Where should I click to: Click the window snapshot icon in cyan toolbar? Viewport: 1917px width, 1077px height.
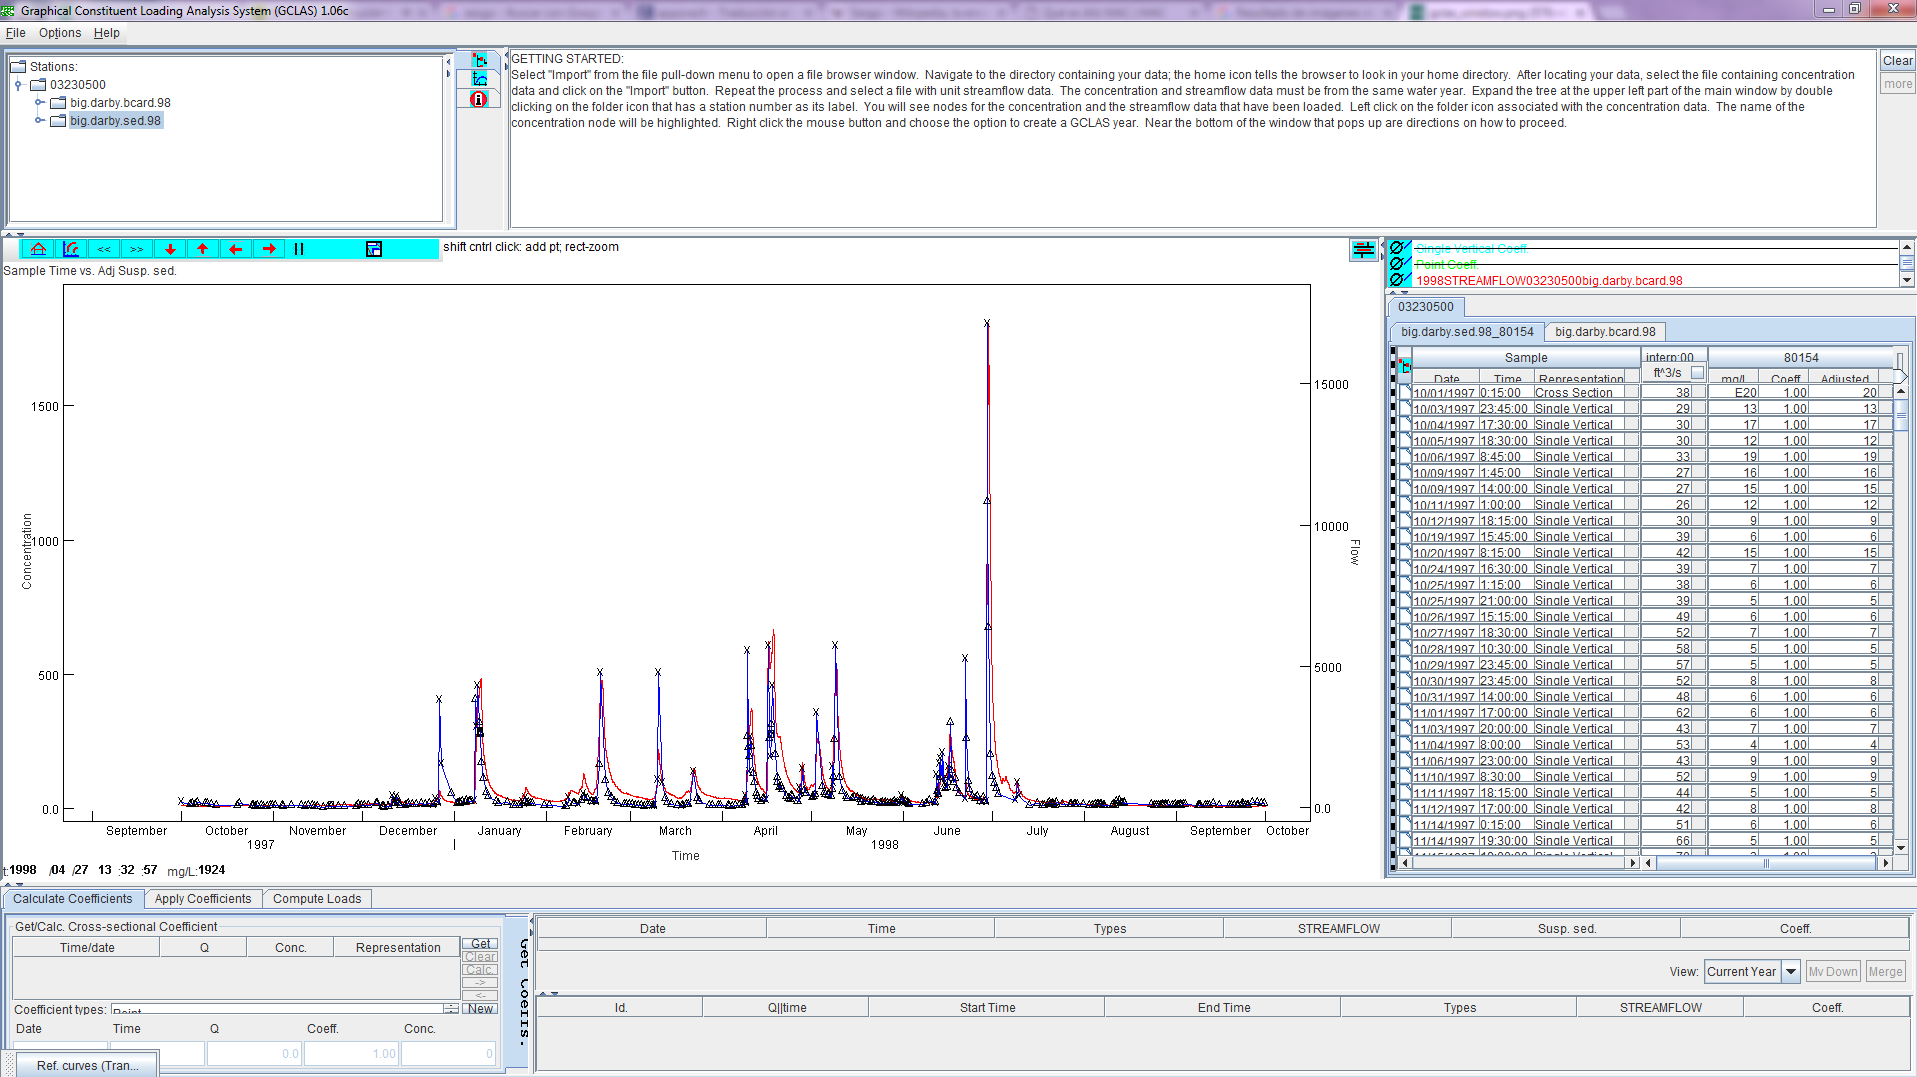pos(374,249)
